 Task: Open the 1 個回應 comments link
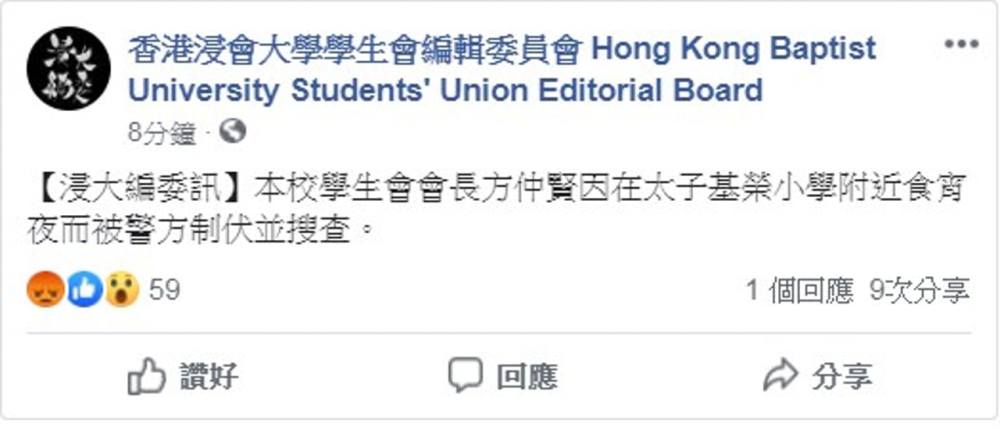point(800,292)
